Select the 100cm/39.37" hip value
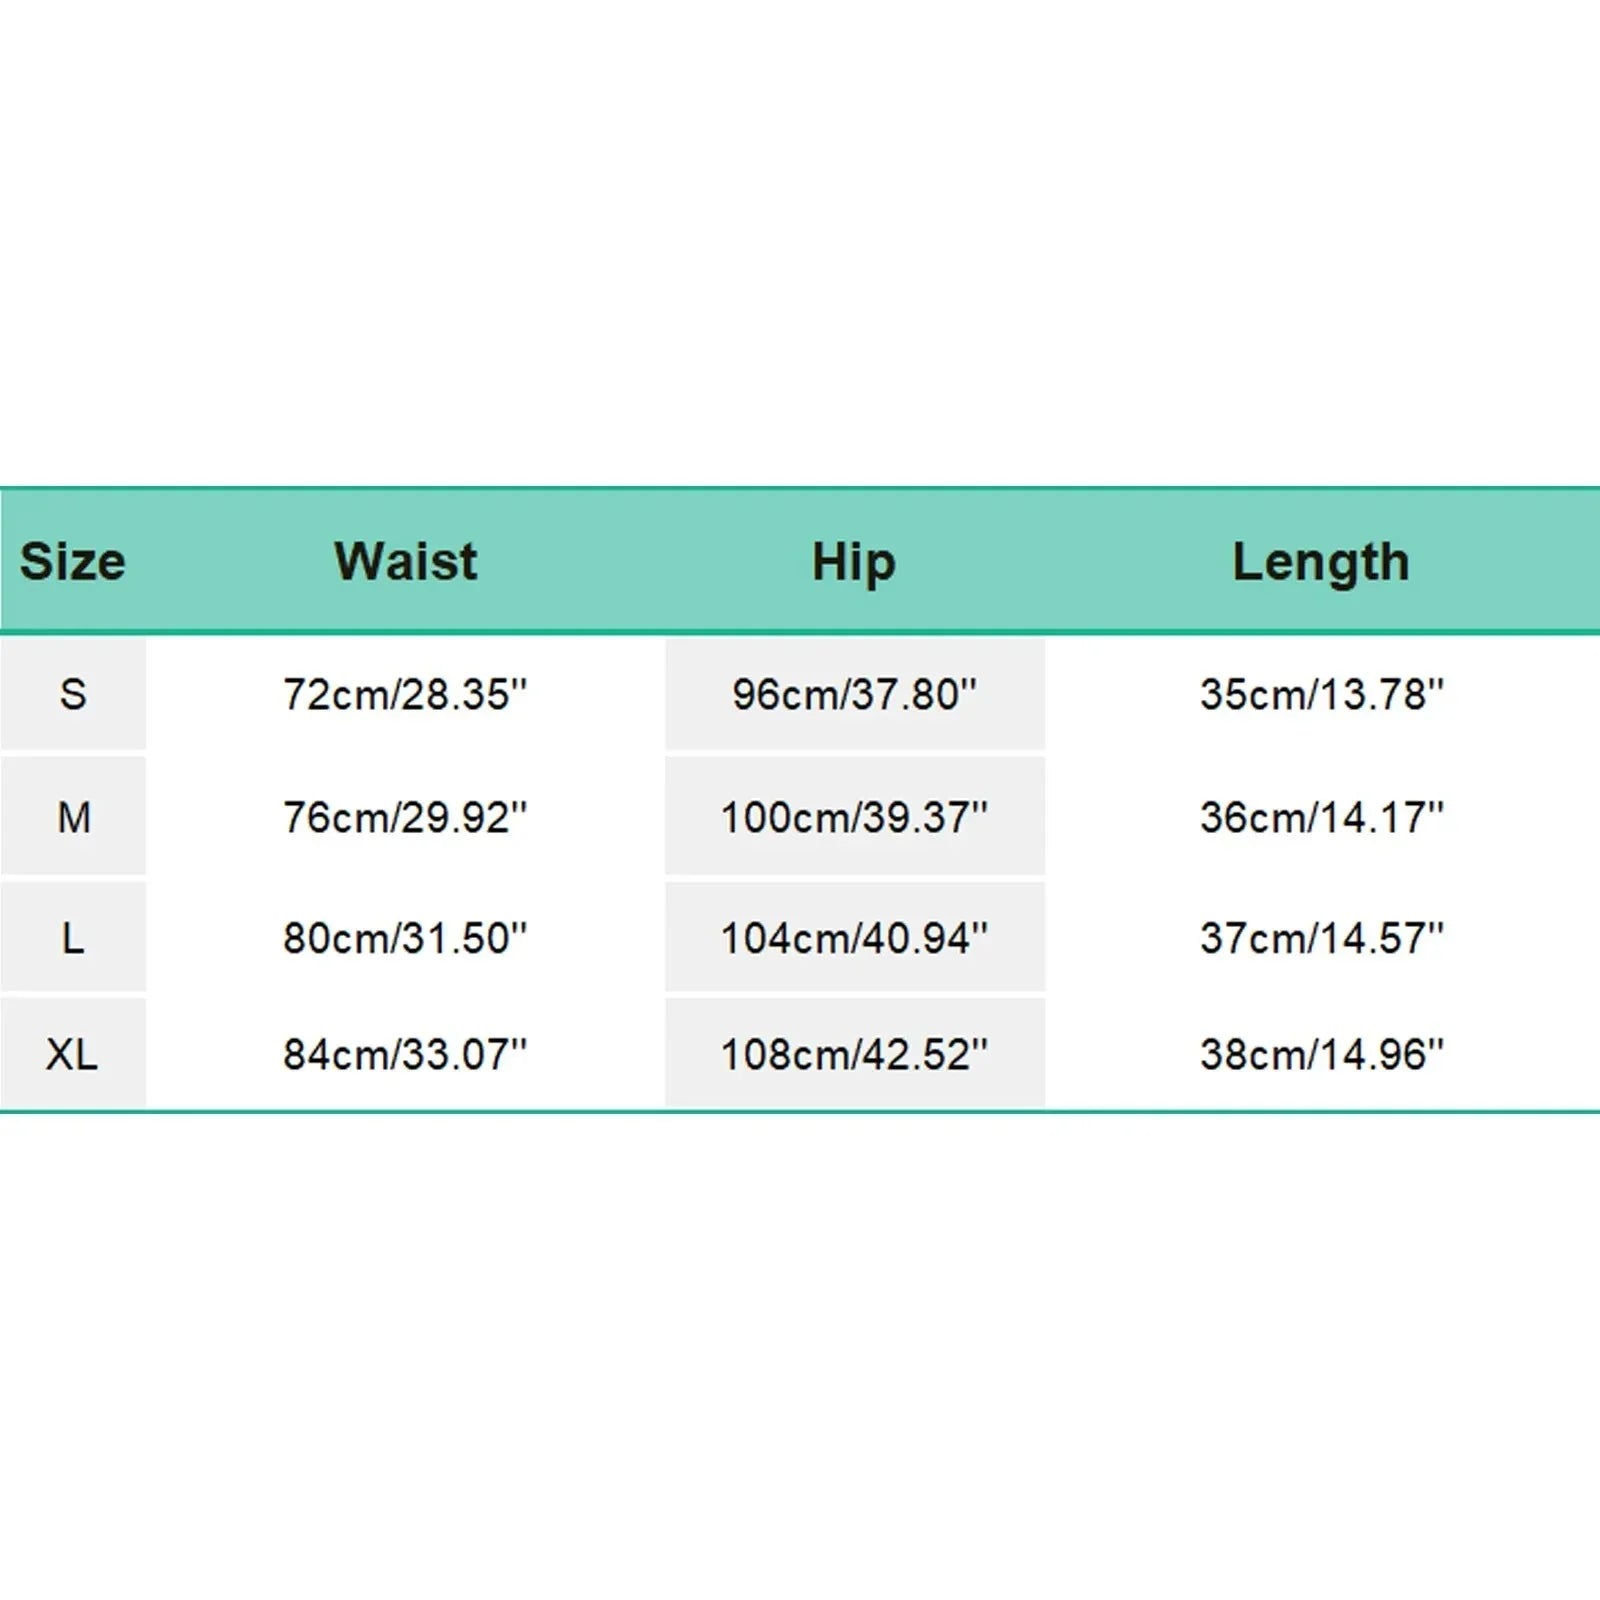The width and height of the screenshot is (1600, 1600). (854, 817)
